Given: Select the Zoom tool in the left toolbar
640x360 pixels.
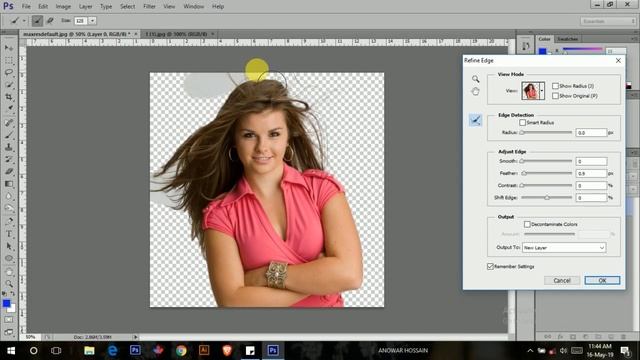Looking at the screenshot, I should pos(9,284).
